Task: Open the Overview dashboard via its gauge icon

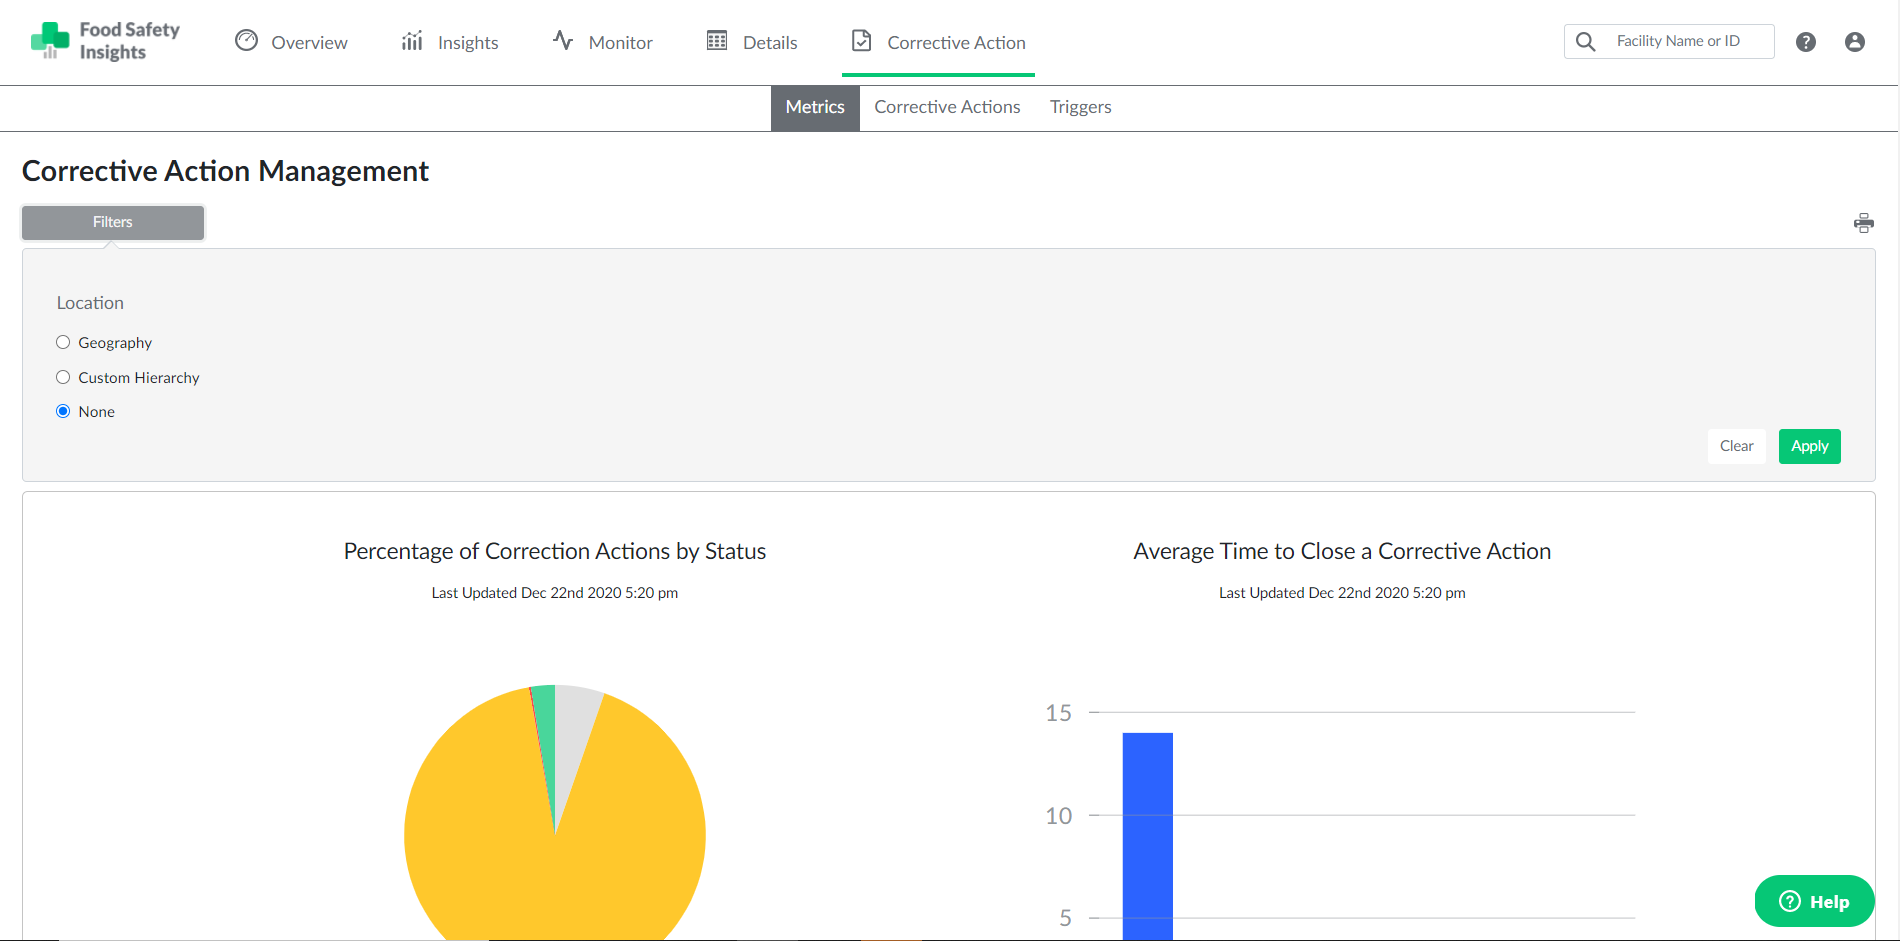Action: pyautogui.click(x=246, y=41)
